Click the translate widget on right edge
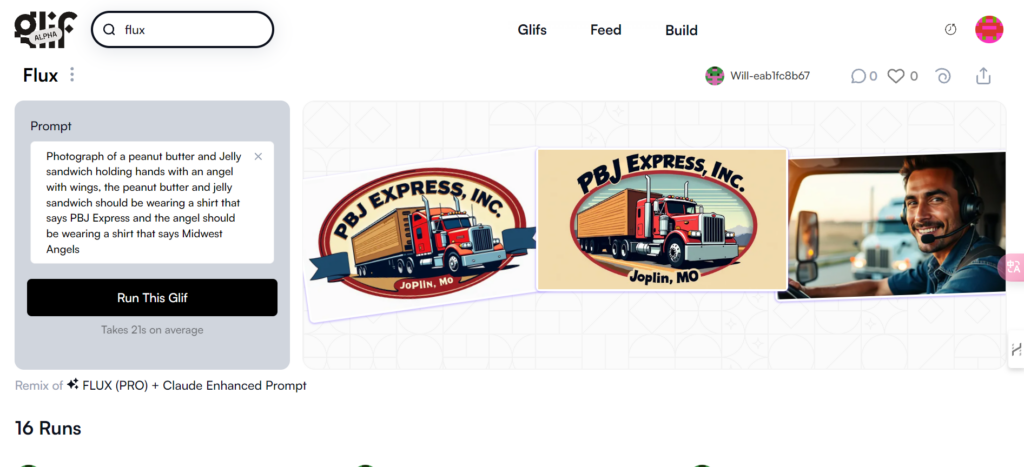Viewport: 1024px width, 467px height. click(x=1013, y=267)
